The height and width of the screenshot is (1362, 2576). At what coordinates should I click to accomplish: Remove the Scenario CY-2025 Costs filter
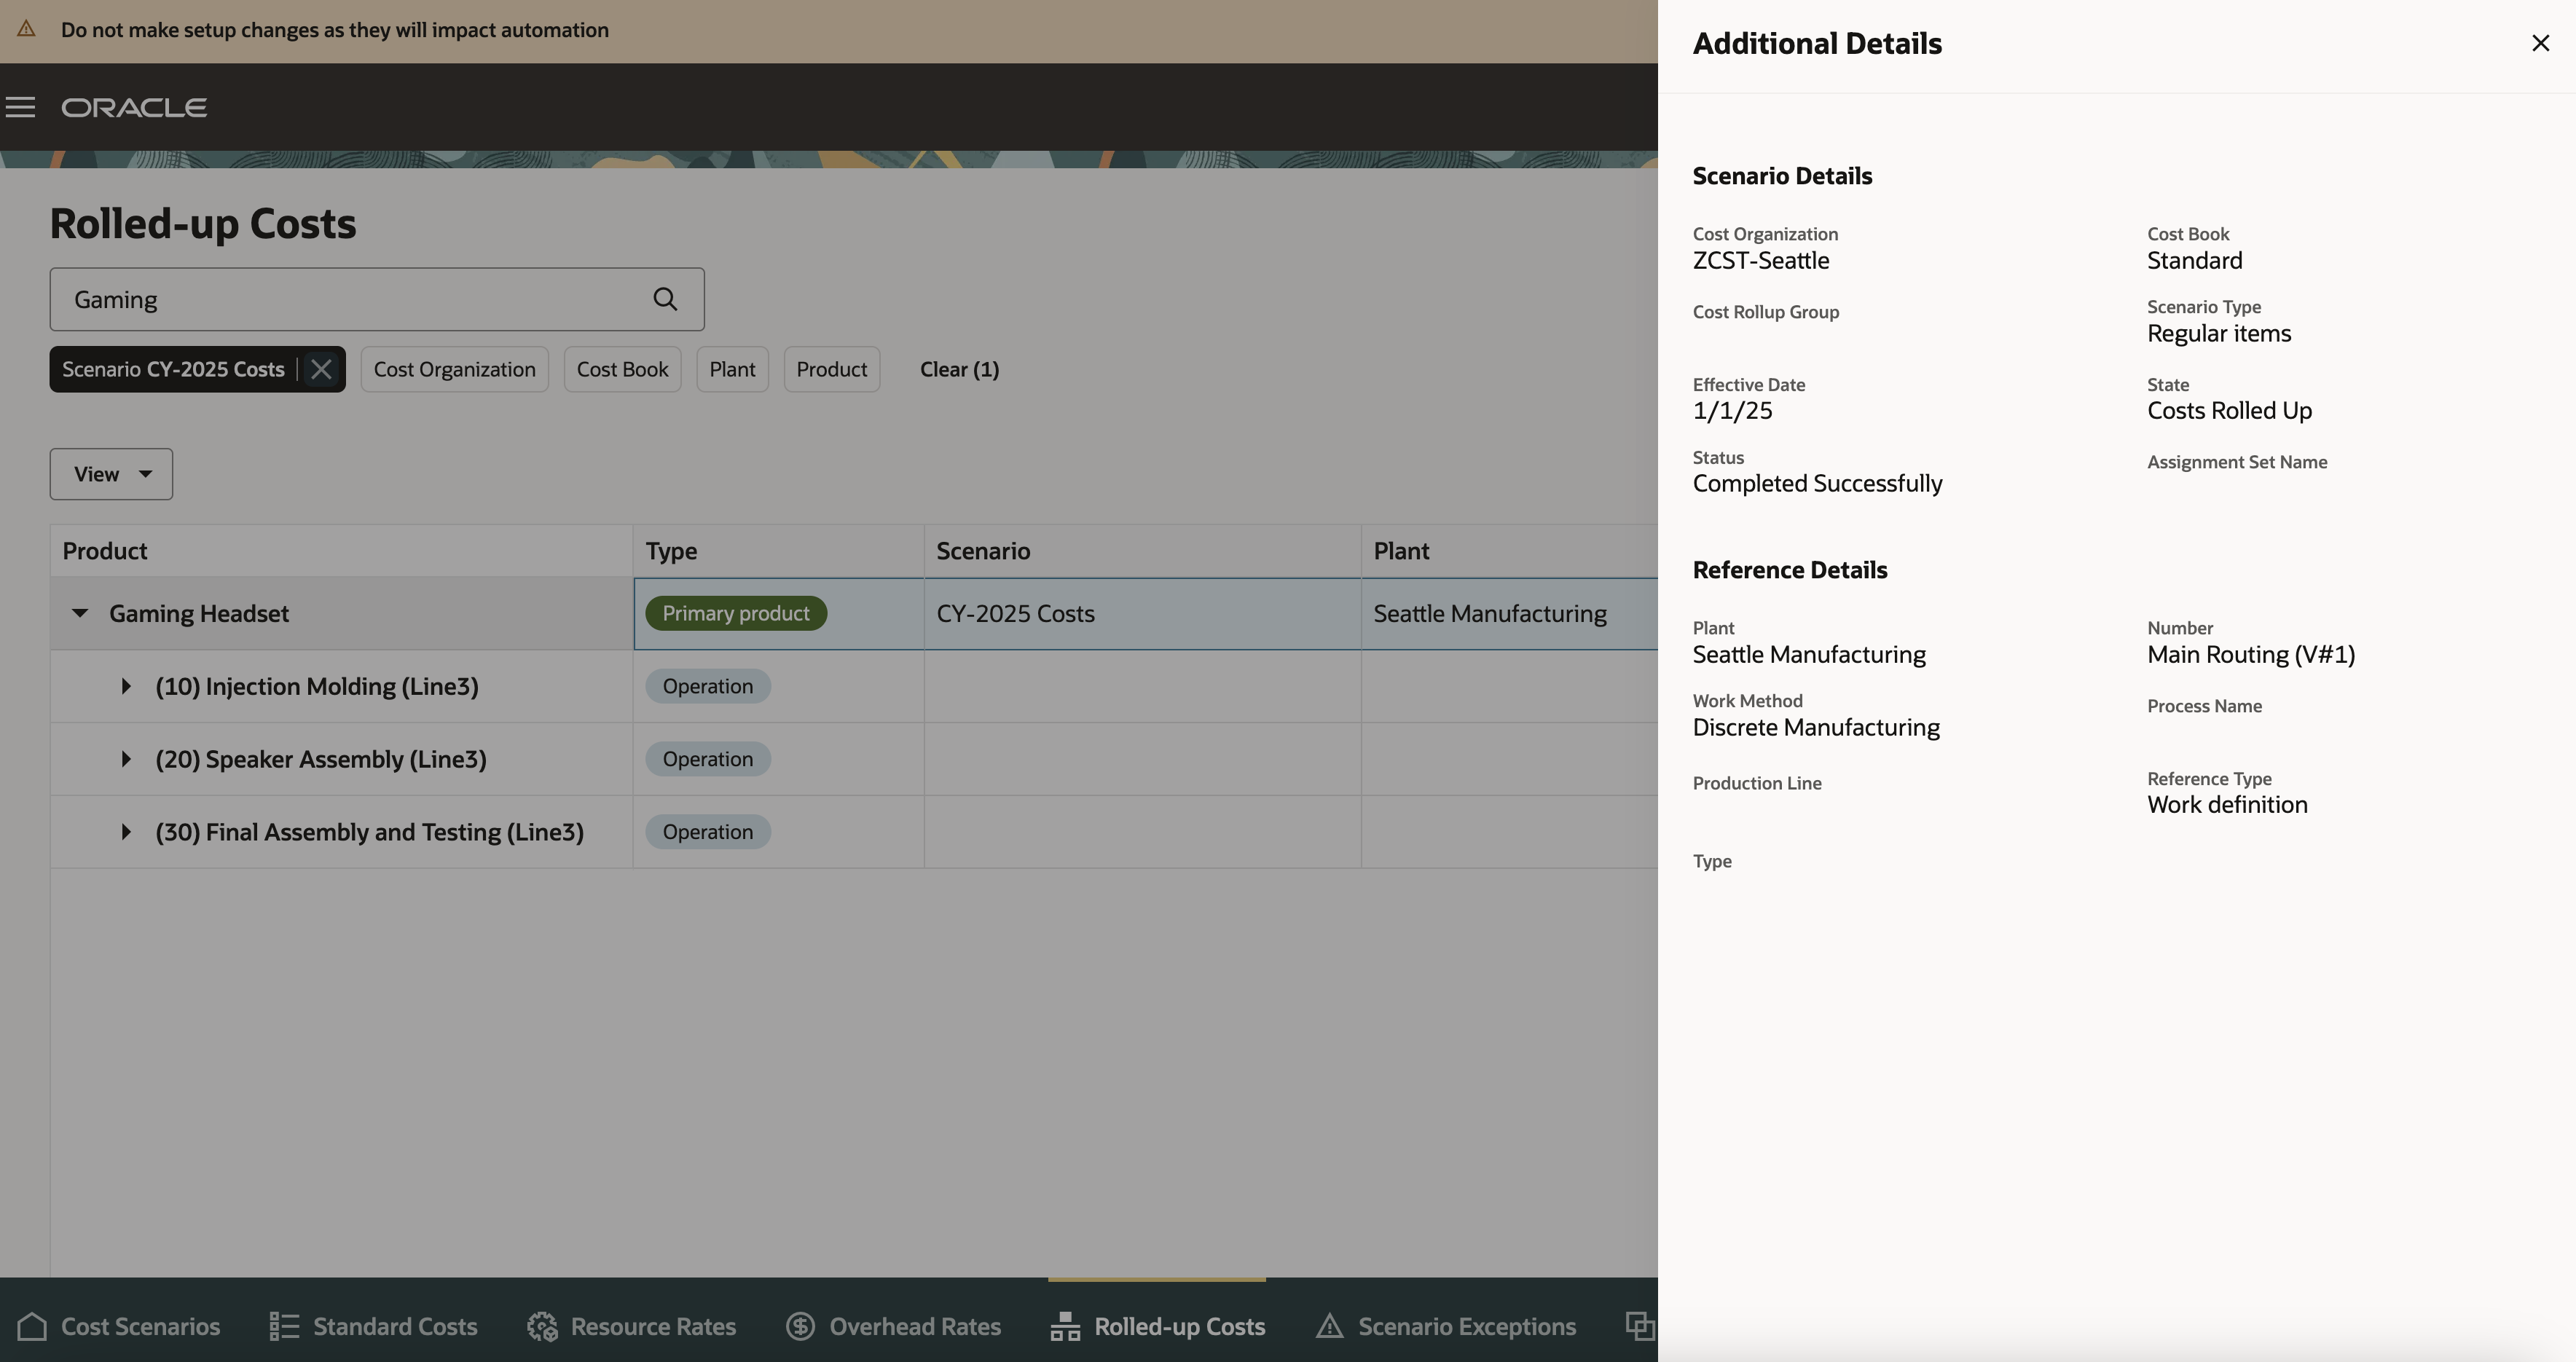321,369
